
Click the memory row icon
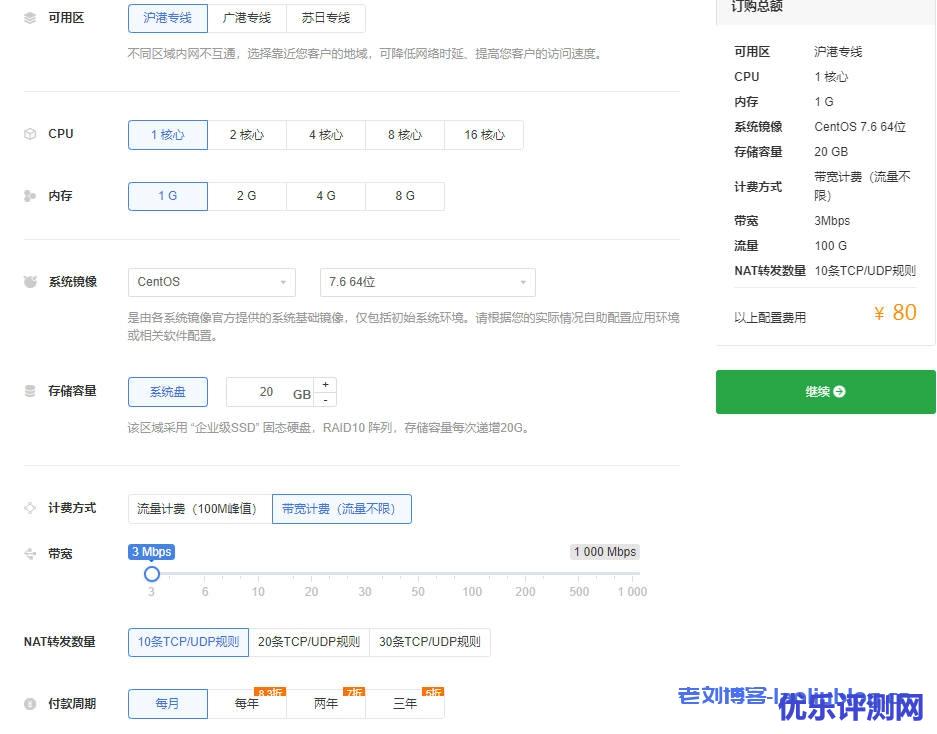click(30, 196)
